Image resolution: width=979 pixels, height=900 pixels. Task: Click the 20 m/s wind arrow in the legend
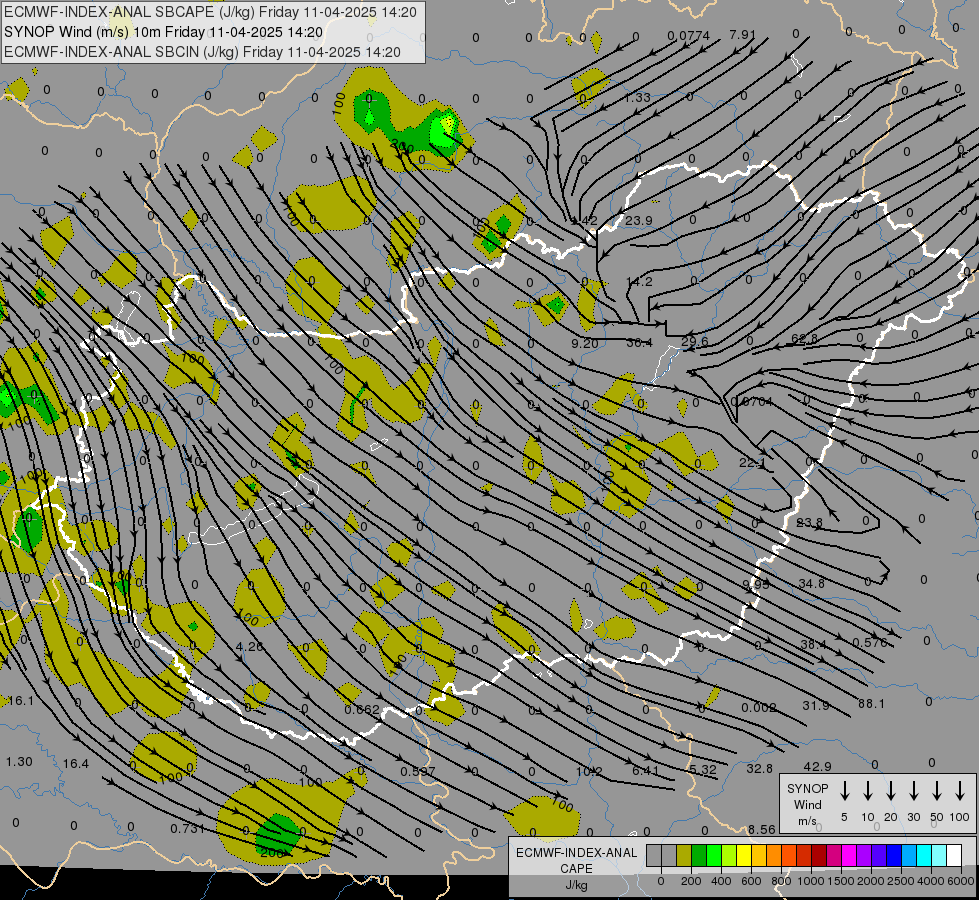click(x=891, y=791)
